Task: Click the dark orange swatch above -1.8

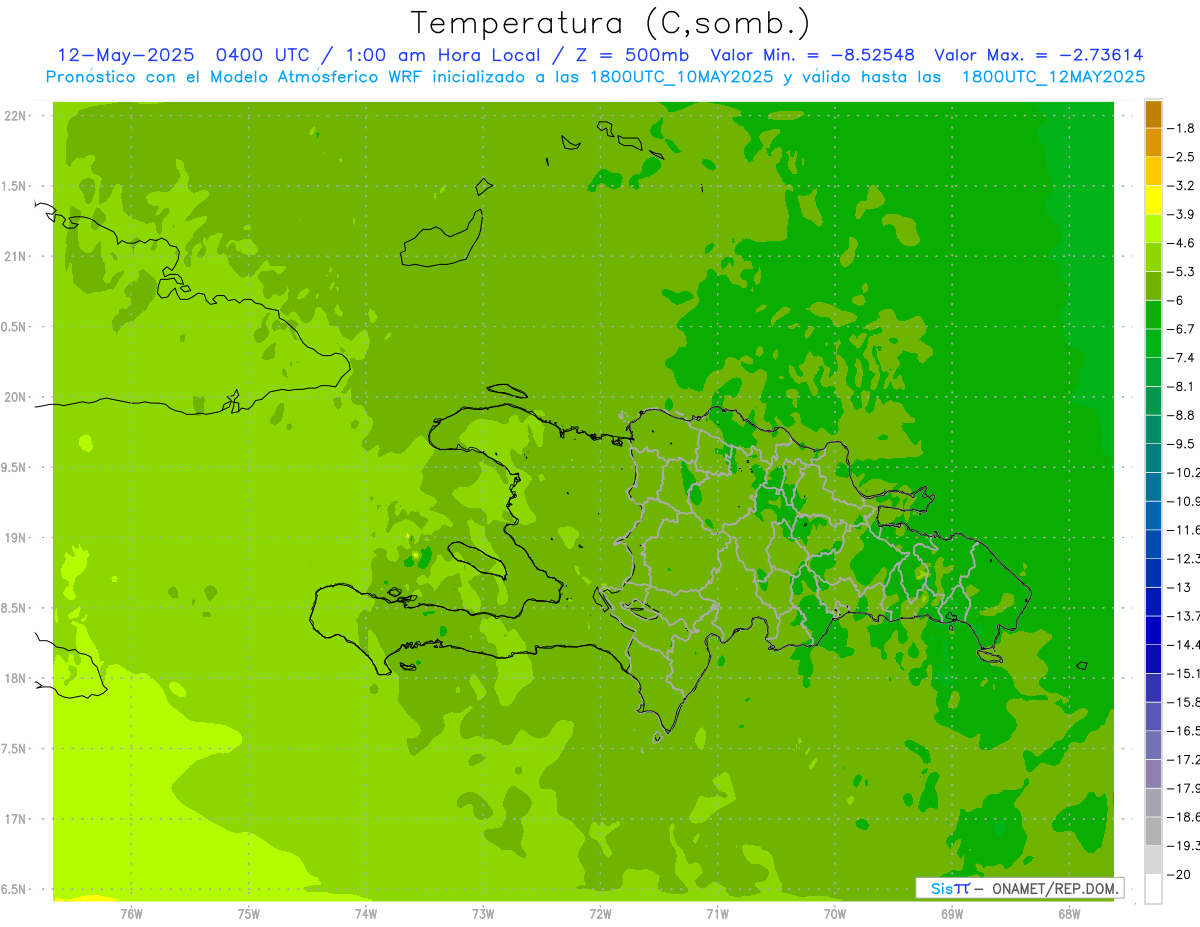Action: [x=1153, y=114]
